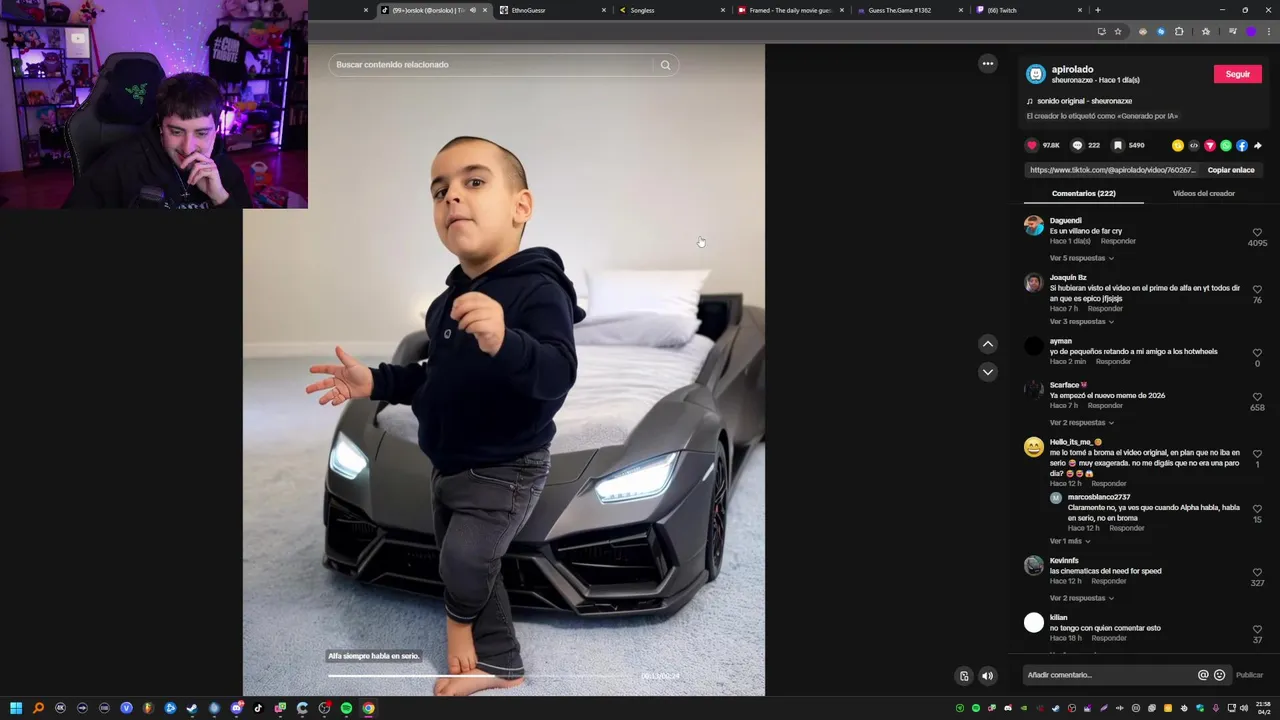Open Daguendi's profile avatar
Viewport: 1280px width, 720px height.
point(1034,225)
